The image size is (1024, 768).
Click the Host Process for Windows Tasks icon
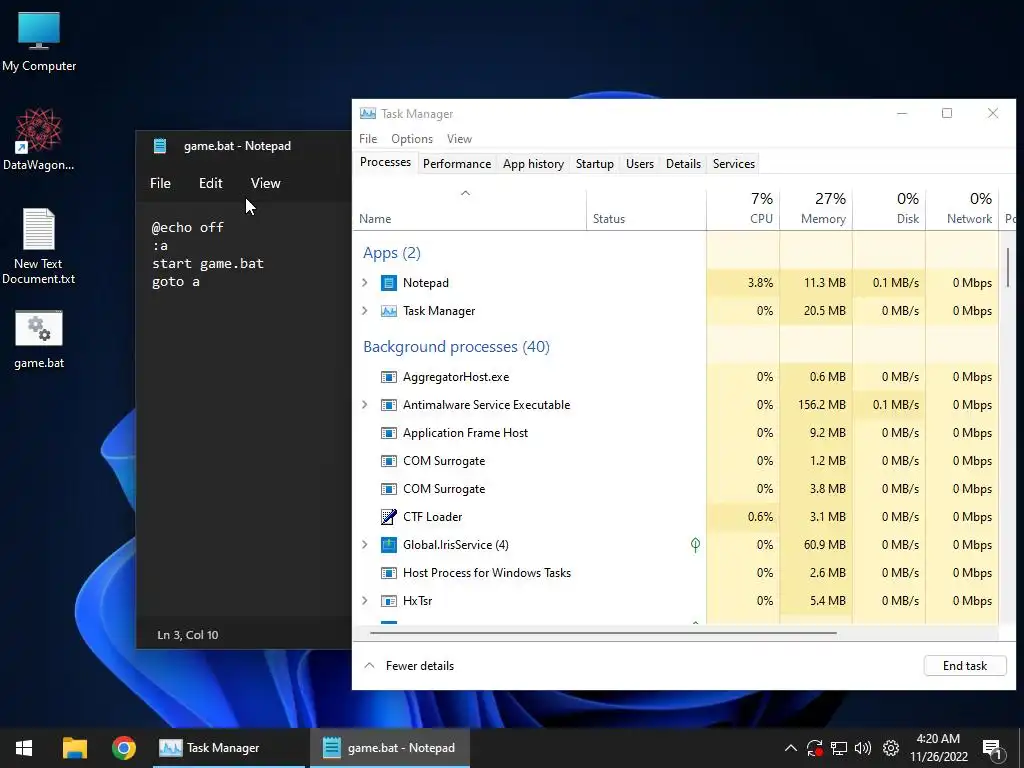(x=389, y=573)
